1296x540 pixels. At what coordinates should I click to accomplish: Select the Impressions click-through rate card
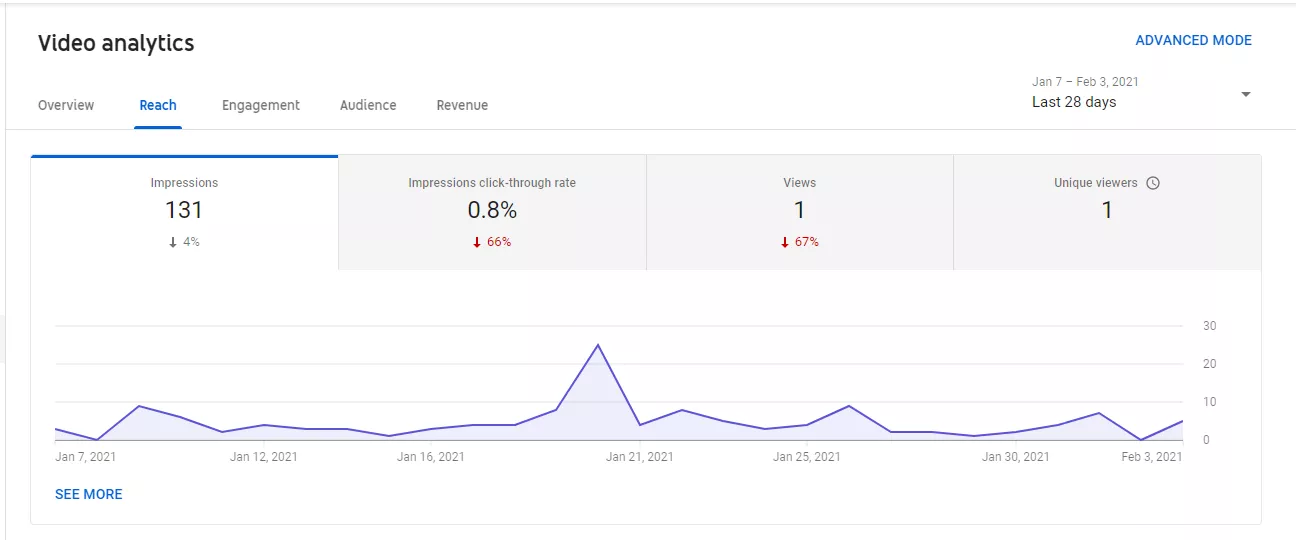coord(492,212)
